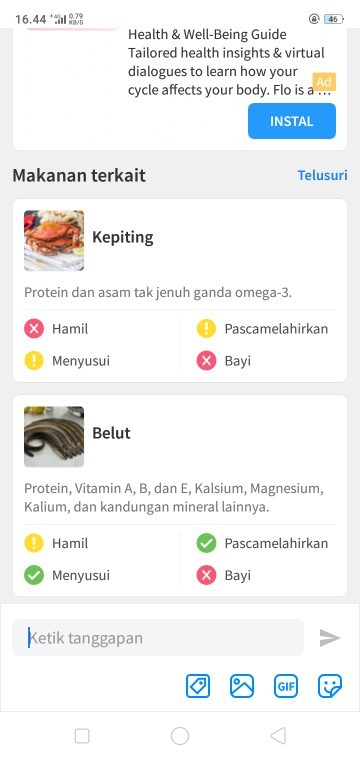Tap the yellow warning icon for Kepiting Pascamelahirkan
This screenshot has height=760, width=360.
(x=206, y=329)
